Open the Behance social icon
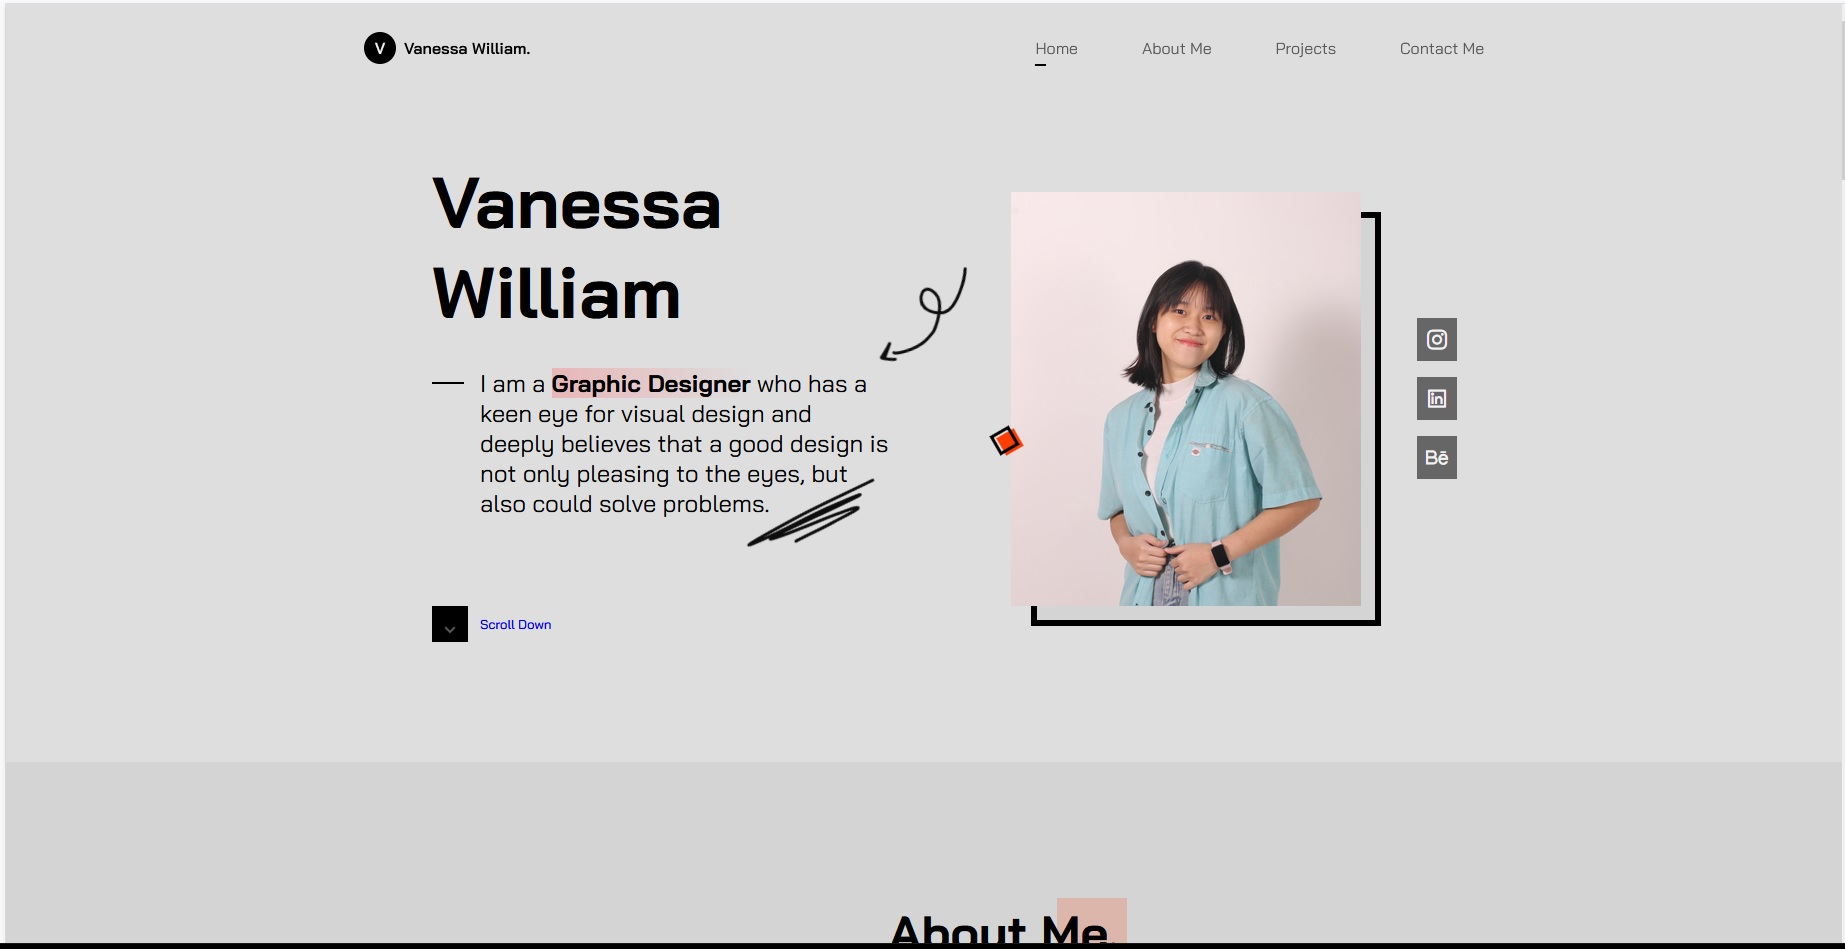The height and width of the screenshot is (949, 1845). 1436,457
